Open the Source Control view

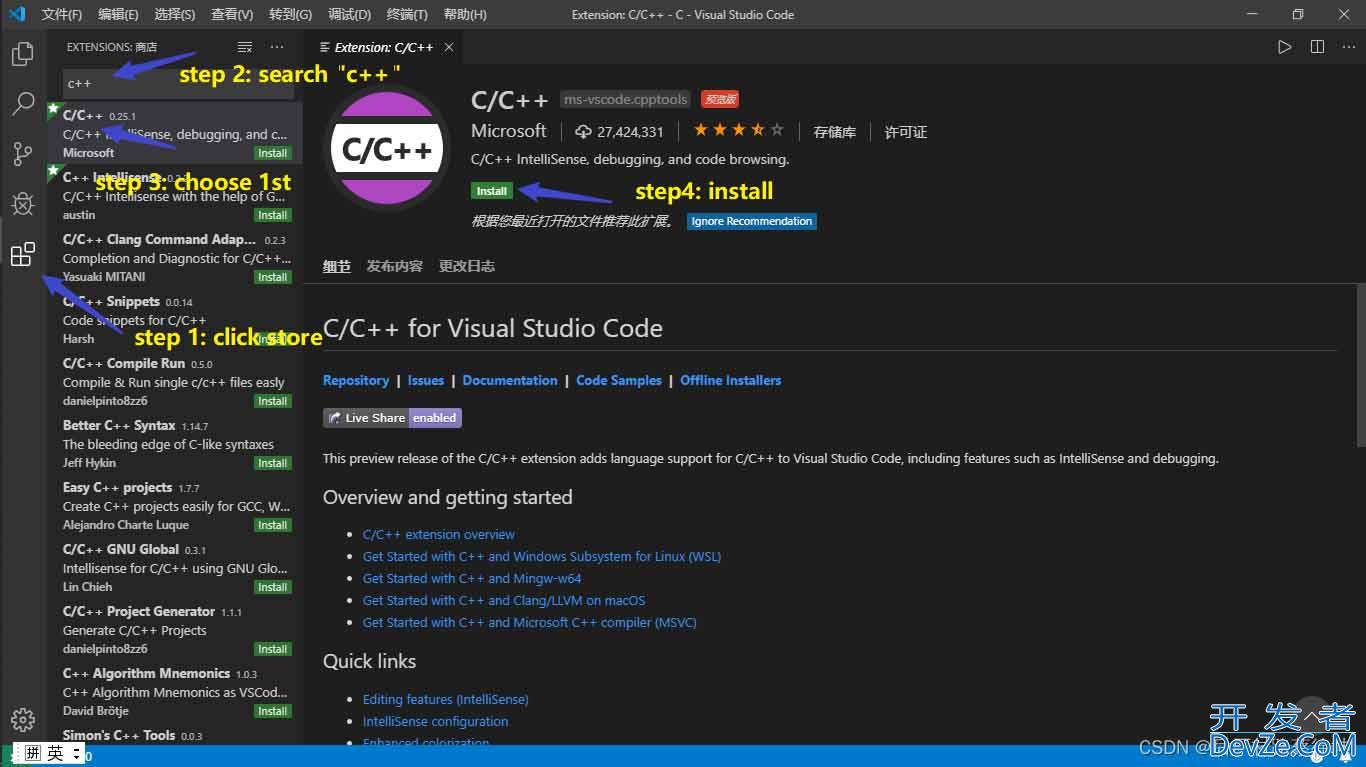click(22, 153)
